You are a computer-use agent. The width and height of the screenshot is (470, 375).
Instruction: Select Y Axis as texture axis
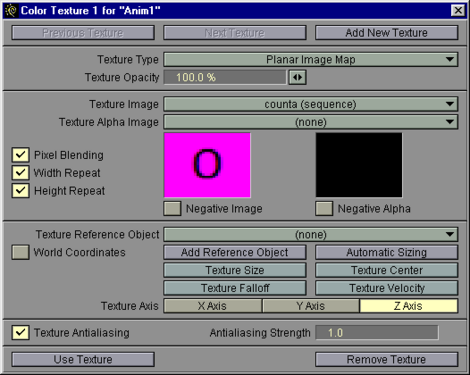[311, 306]
